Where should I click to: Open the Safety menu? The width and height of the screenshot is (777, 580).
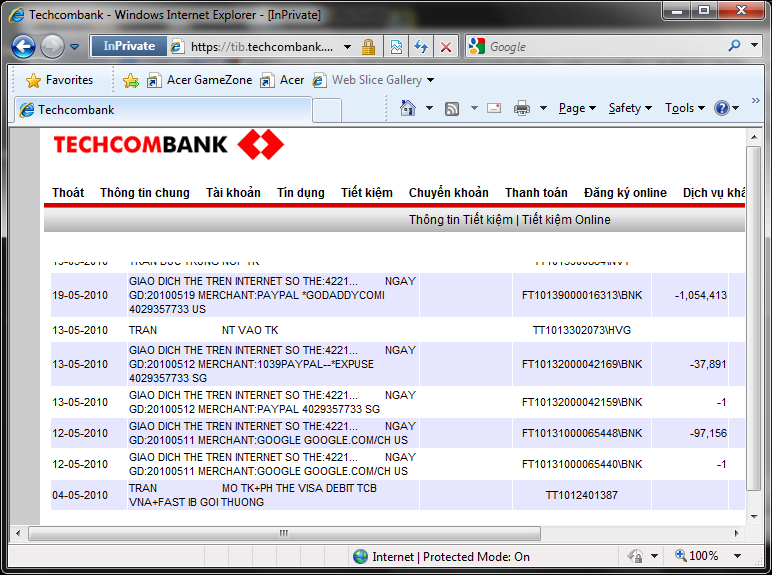630,108
